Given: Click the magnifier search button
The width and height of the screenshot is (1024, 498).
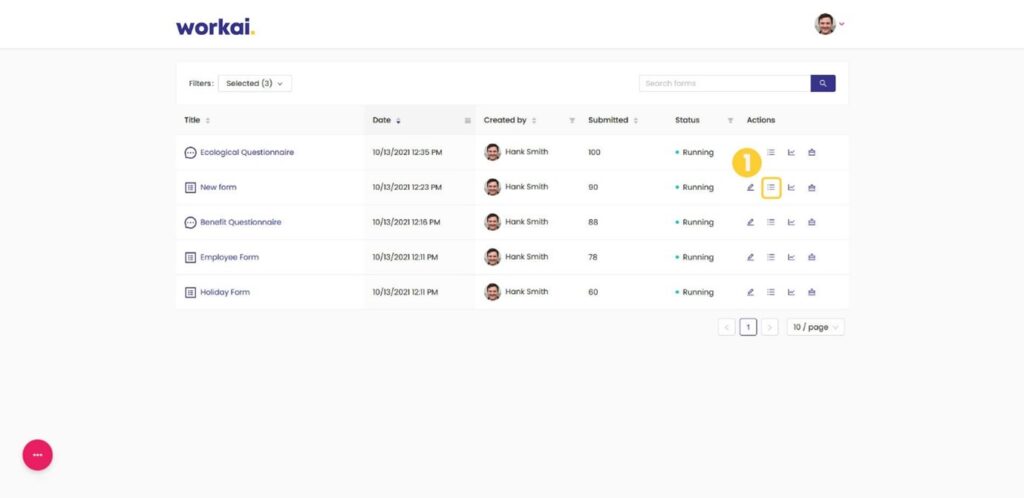Looking at the screenshot, I should click(823, 84).
